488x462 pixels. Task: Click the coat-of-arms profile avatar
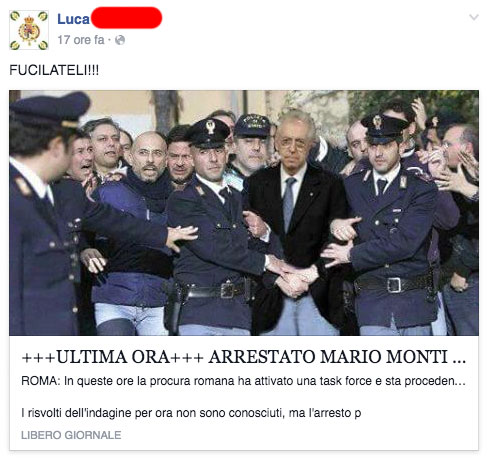[x=29, y=30]
